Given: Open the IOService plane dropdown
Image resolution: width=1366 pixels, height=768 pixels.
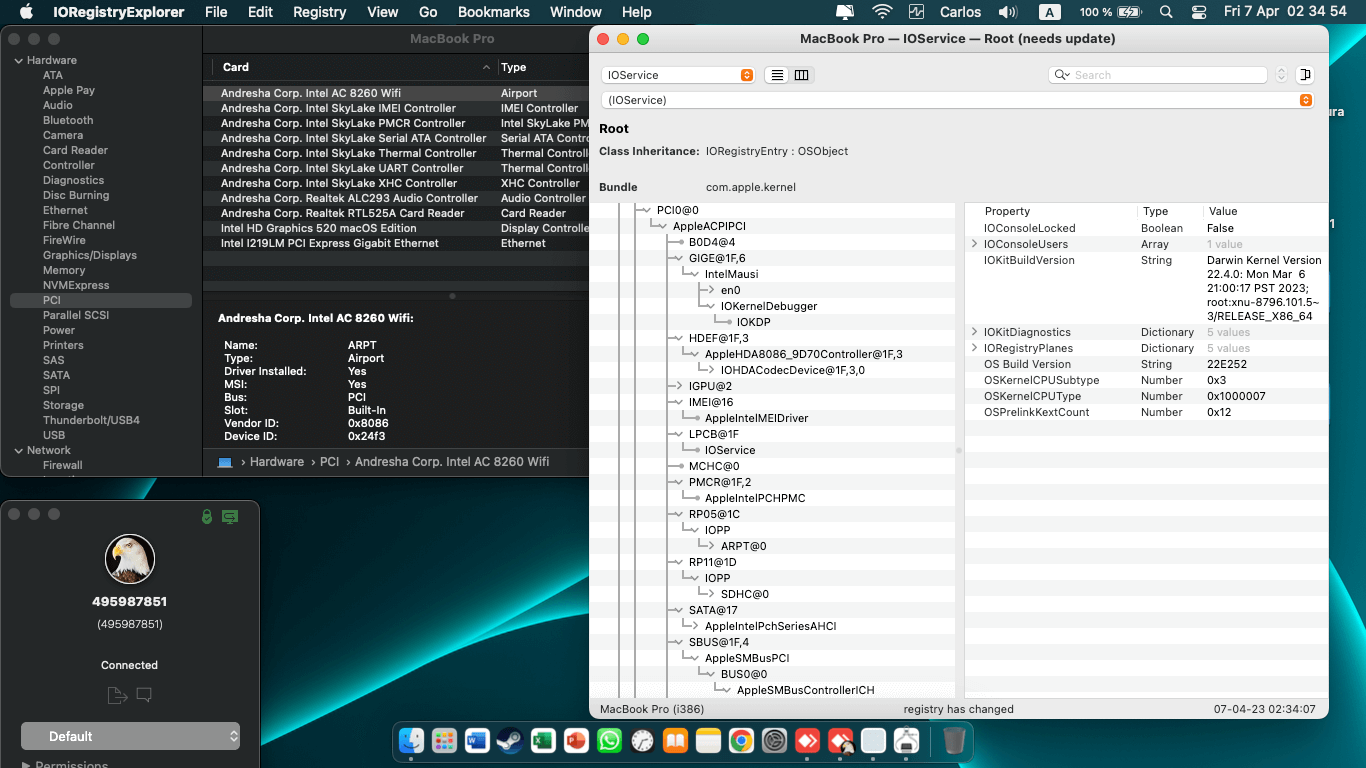Looking at the screenshot, I should (x=678, y=75).
